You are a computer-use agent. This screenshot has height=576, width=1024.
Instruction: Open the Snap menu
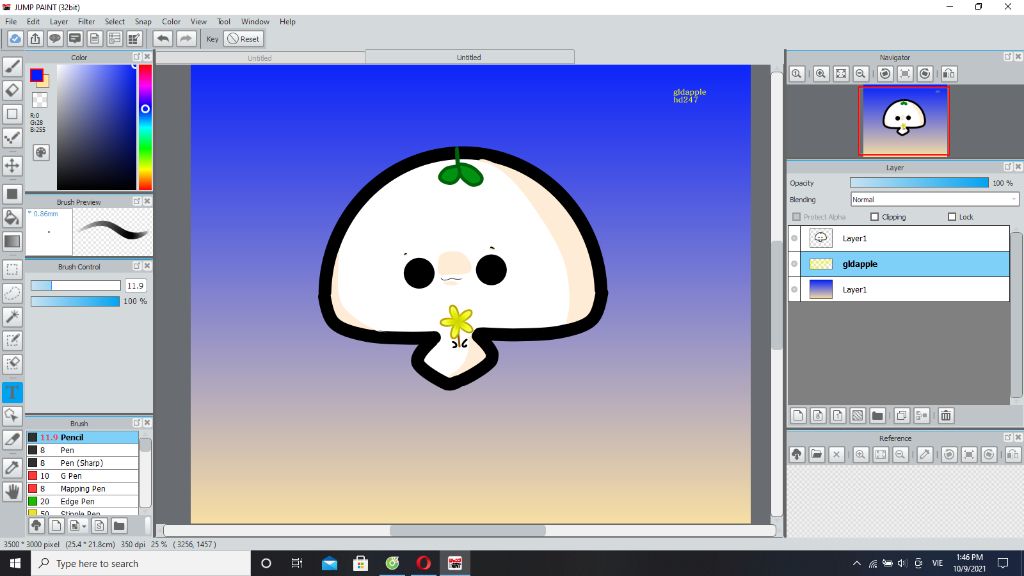[x=142, y=22]
